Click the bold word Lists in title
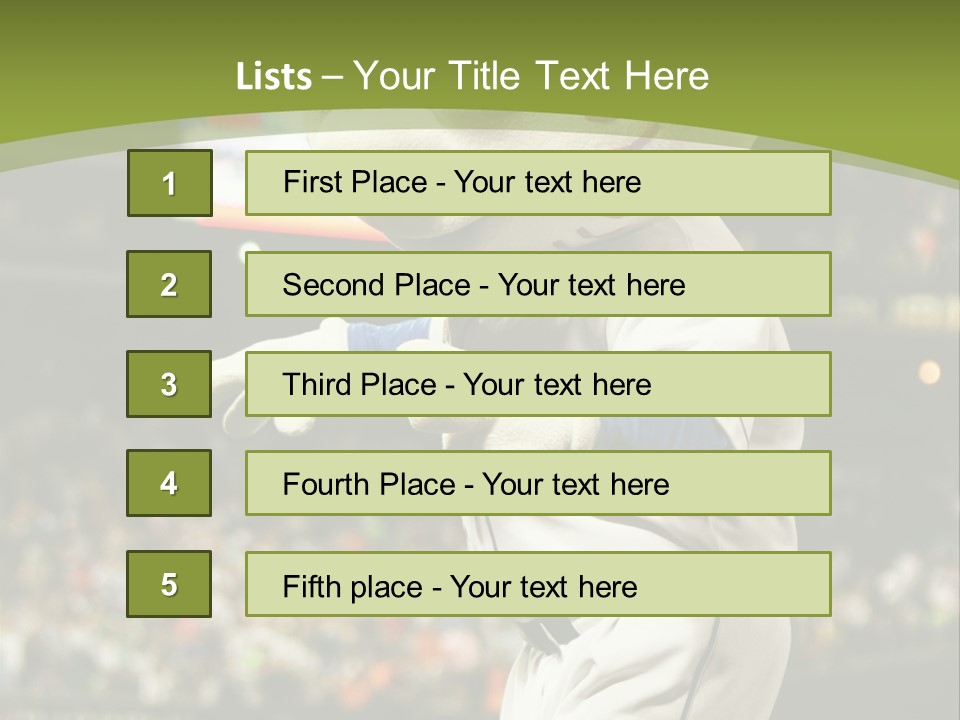Image resolution: width=960 pixels, height=720 pixels. (273, 76)
